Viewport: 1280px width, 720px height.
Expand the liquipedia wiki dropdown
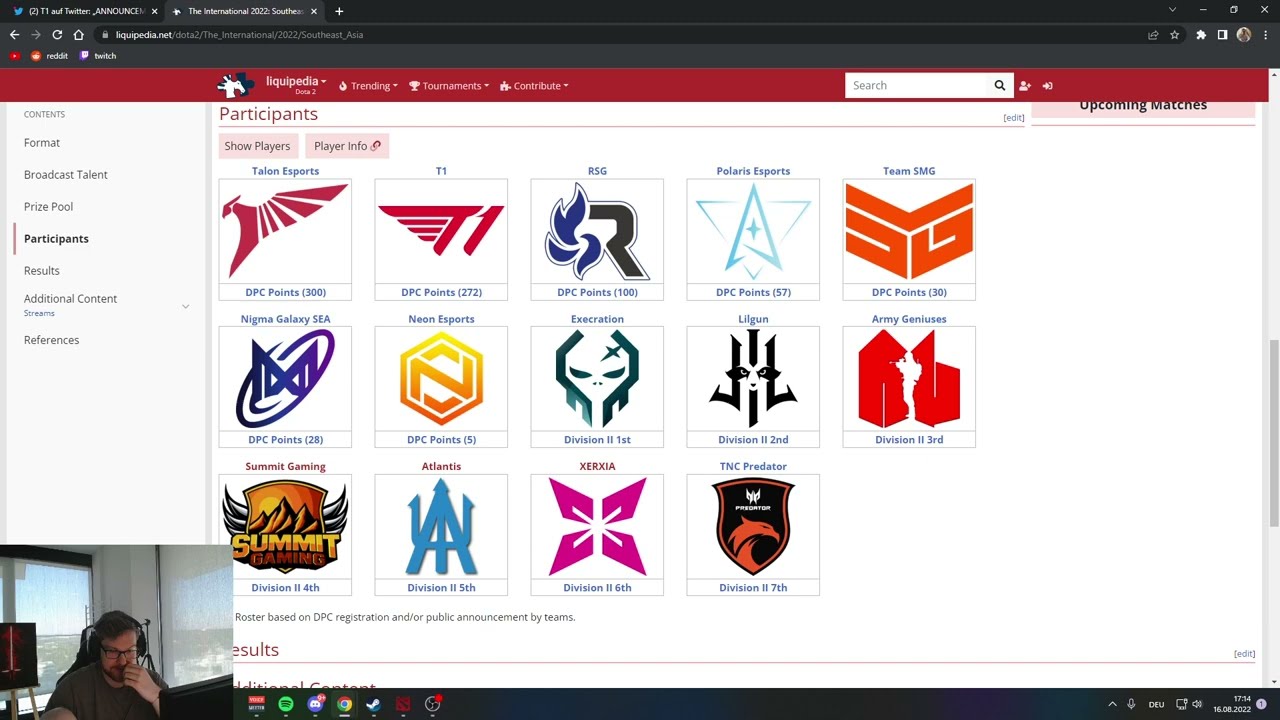click(296, 81)
